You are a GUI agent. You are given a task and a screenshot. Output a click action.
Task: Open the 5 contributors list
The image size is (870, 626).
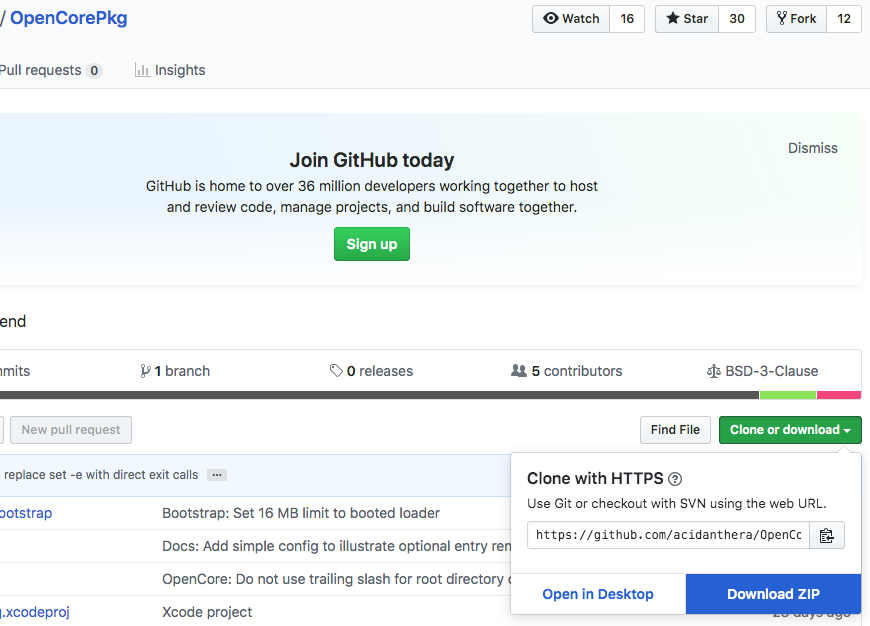coord(566,371)
